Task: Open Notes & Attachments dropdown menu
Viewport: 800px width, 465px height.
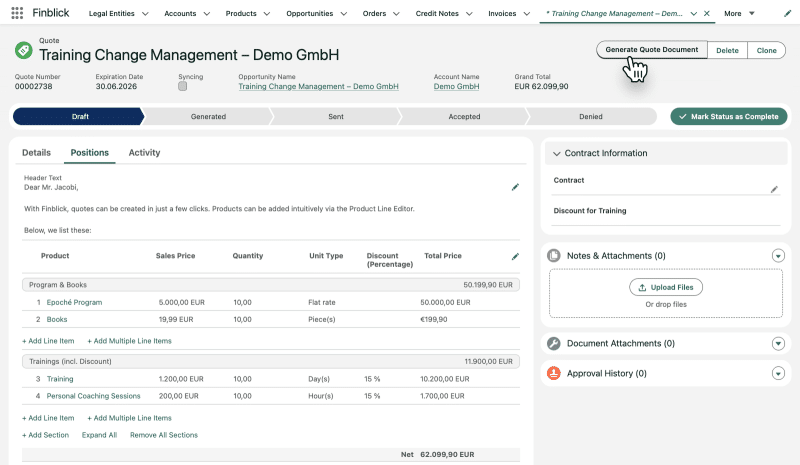Action: (x=778, y=256)
